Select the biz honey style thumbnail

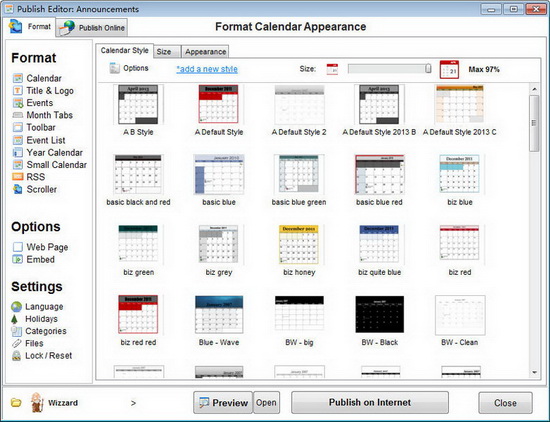pos(299,244)
